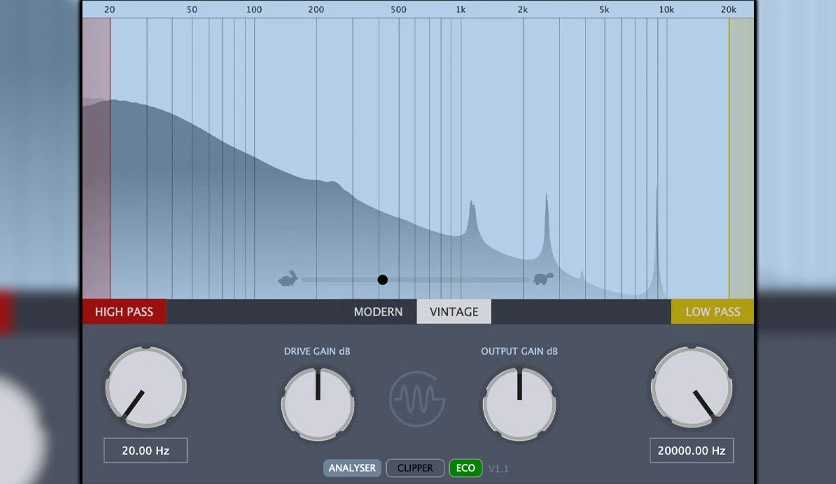This screenshot has height=484, width=836.
Task: Click the turtle slow-speed icon
Action: (543, 278)
